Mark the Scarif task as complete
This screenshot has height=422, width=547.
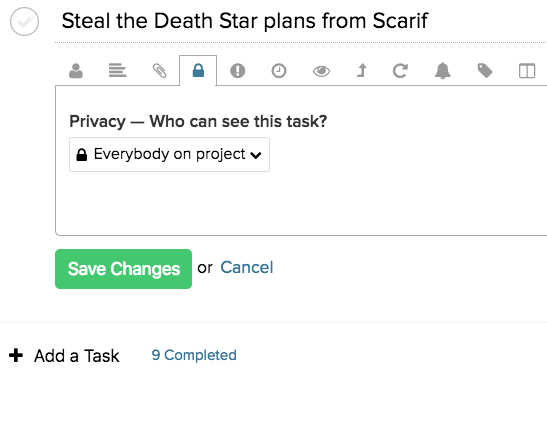24,22
